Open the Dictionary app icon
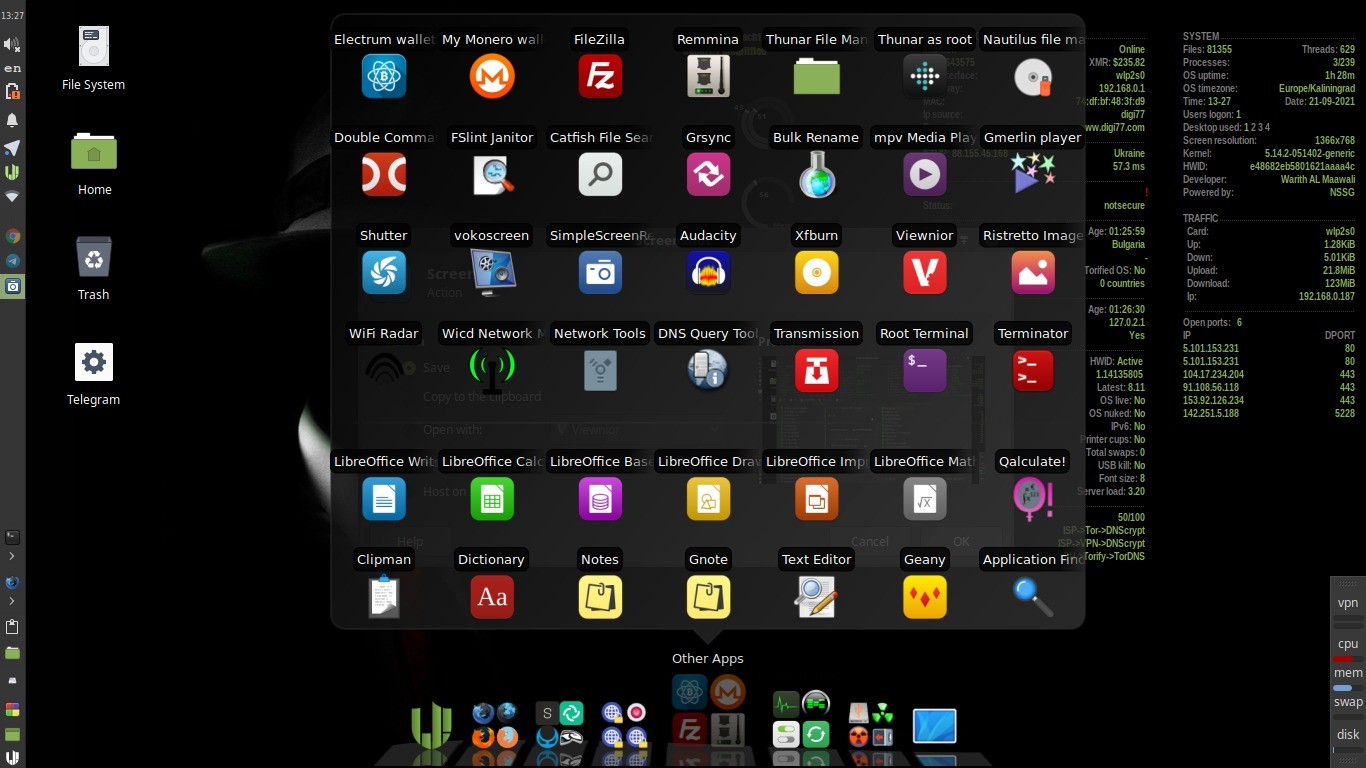 point(492,596)
